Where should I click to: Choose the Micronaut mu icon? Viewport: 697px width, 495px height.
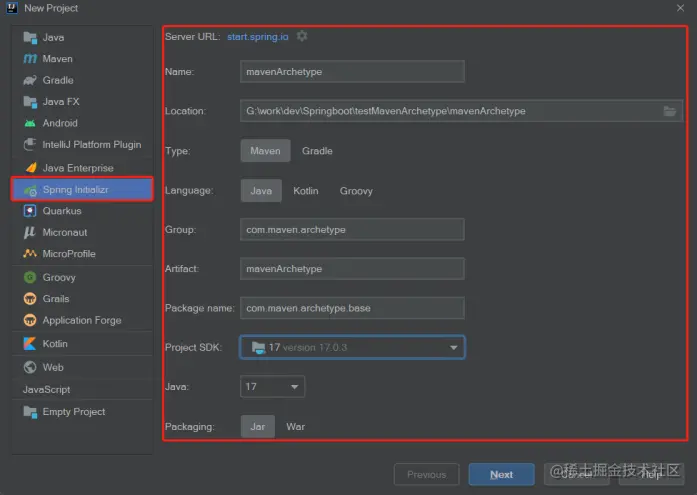[29, 232]
